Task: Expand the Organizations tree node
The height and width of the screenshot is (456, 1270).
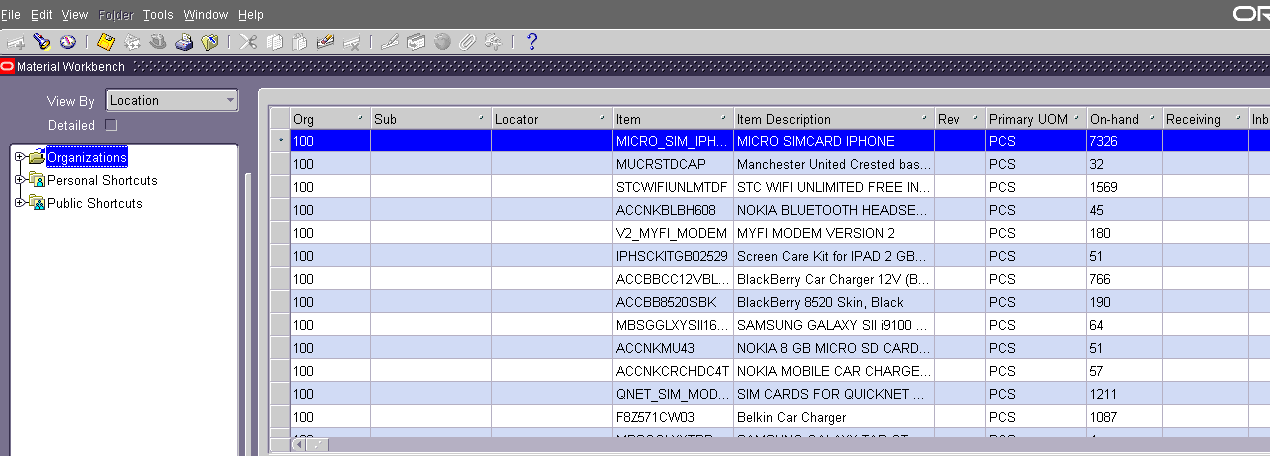Action: coord(20,158)
